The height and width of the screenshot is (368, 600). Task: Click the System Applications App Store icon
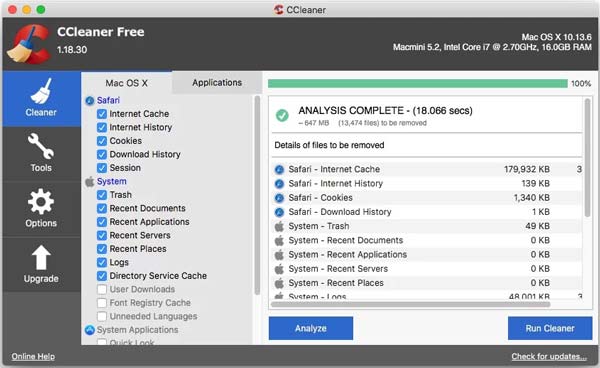[90, 330]
